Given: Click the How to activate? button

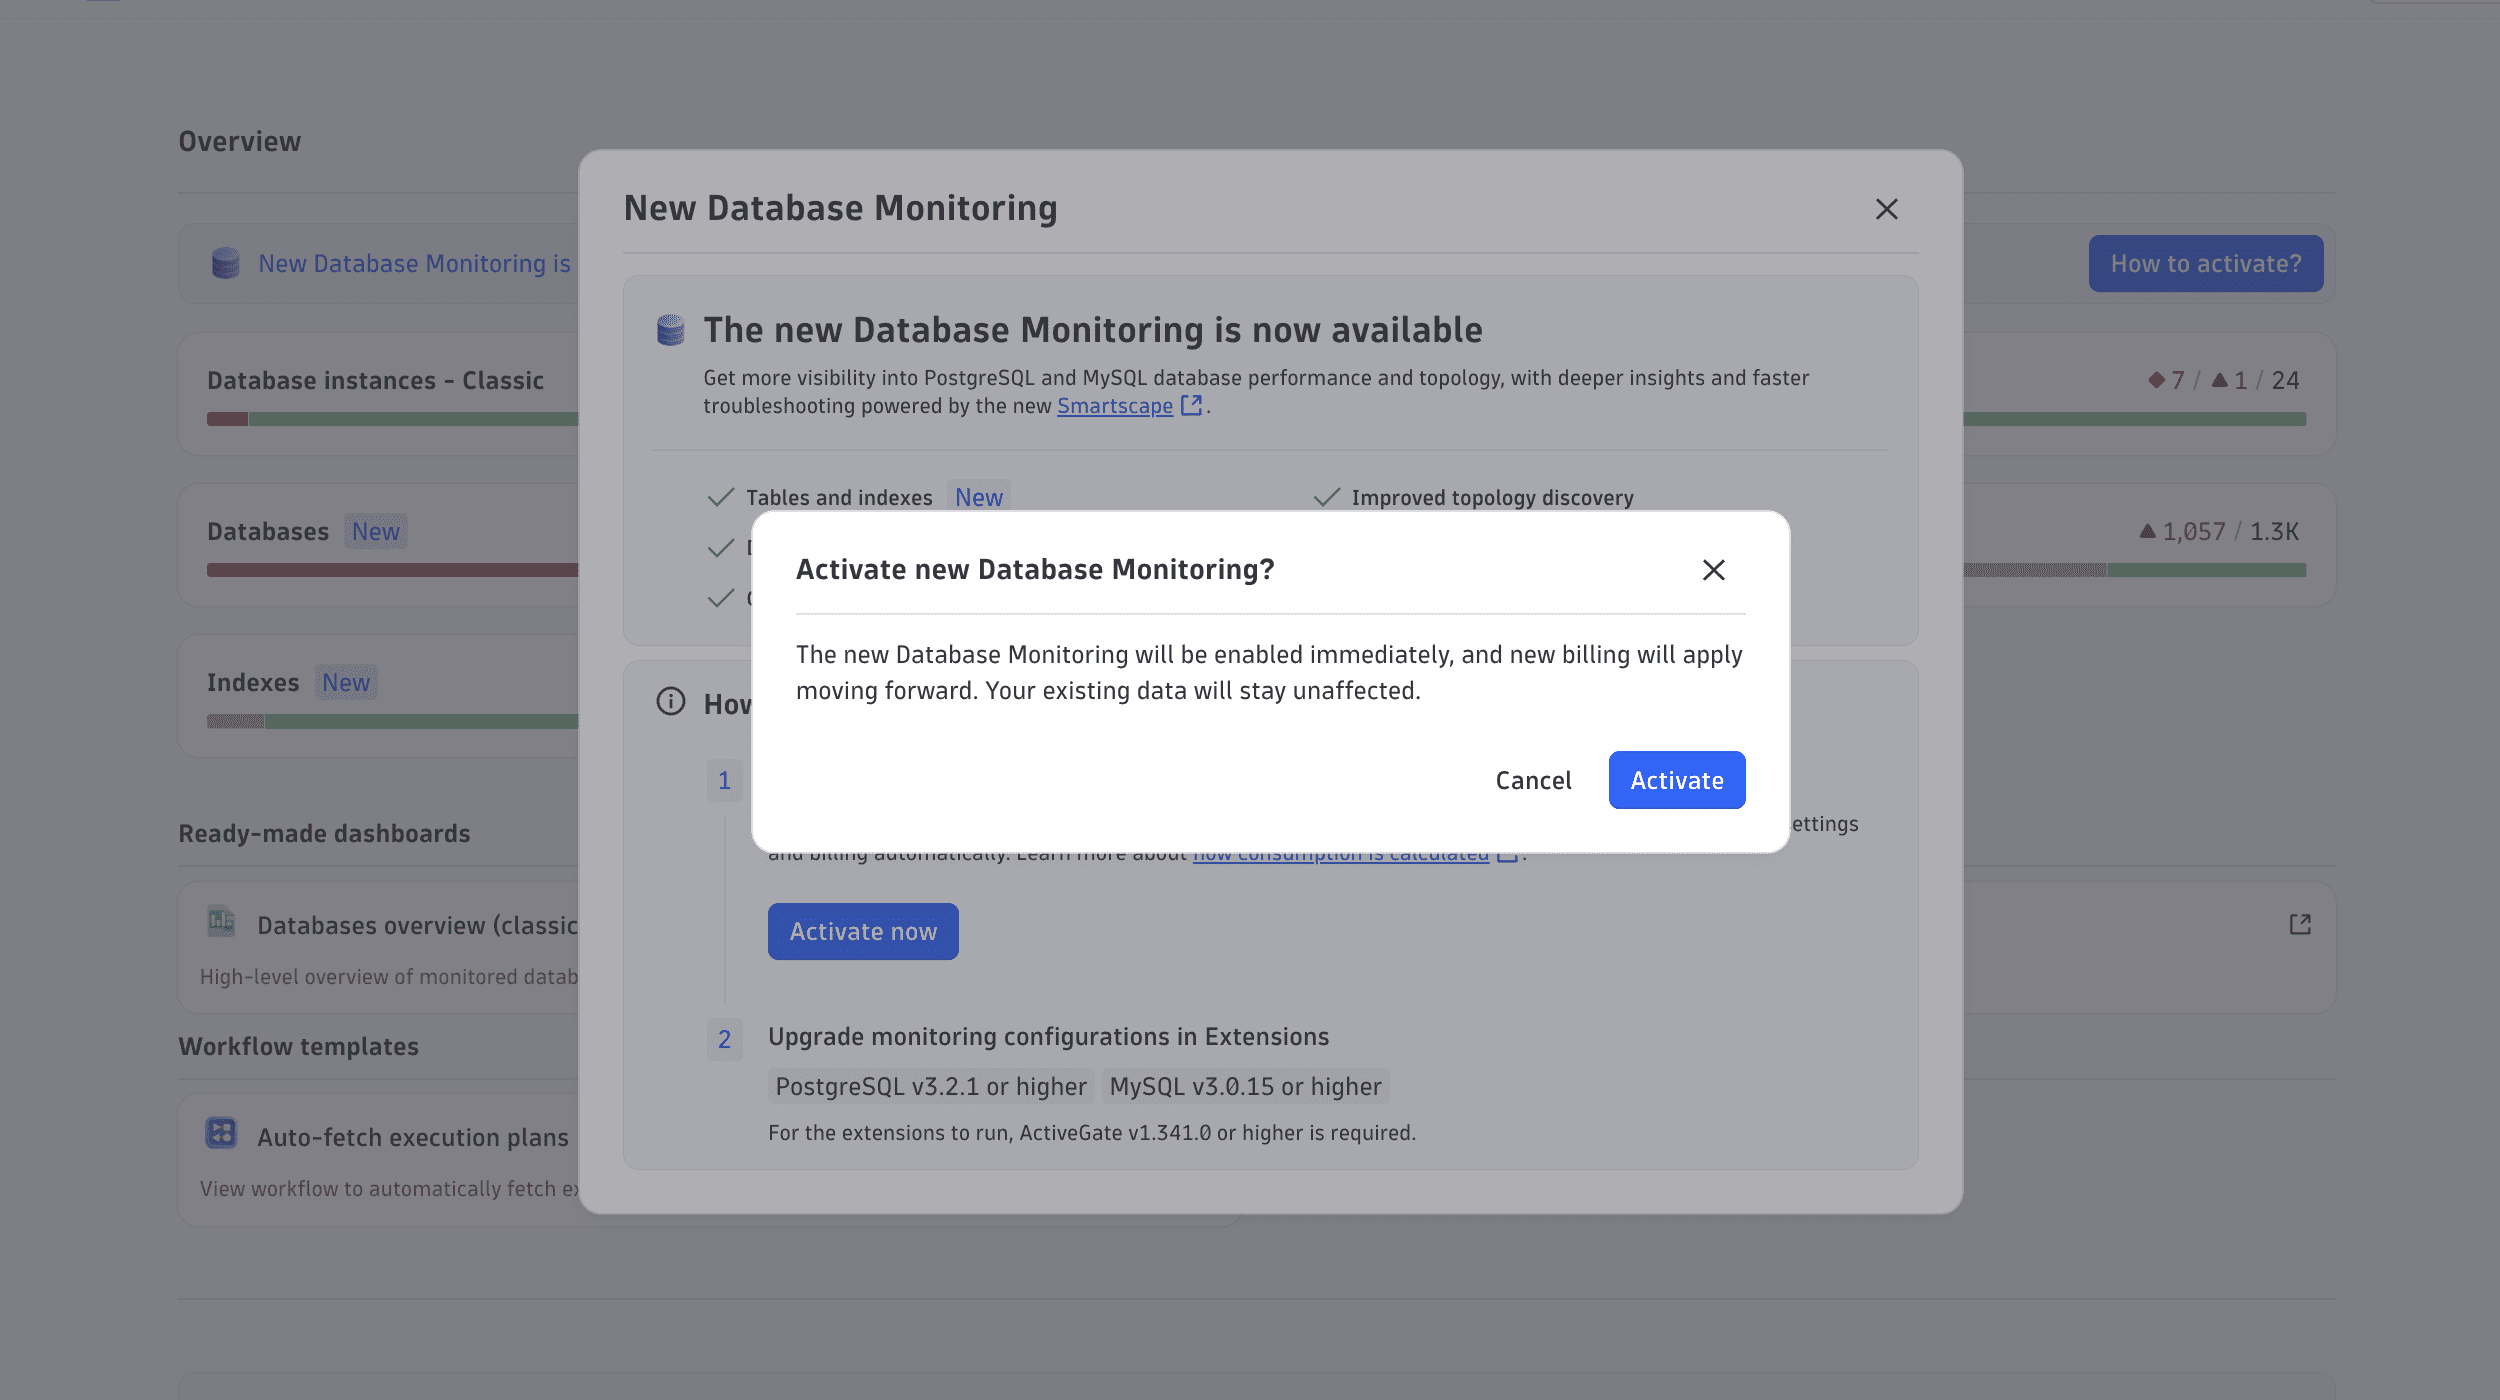Looking at the screenshot, I should pos(2206,263).
